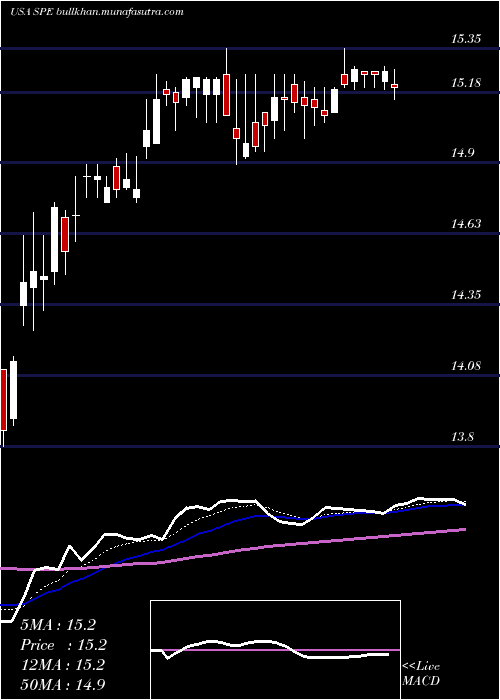Viewport: 500px width, 700px height.
Task: Click the 13.8 price level label
Action: [462, 436]
